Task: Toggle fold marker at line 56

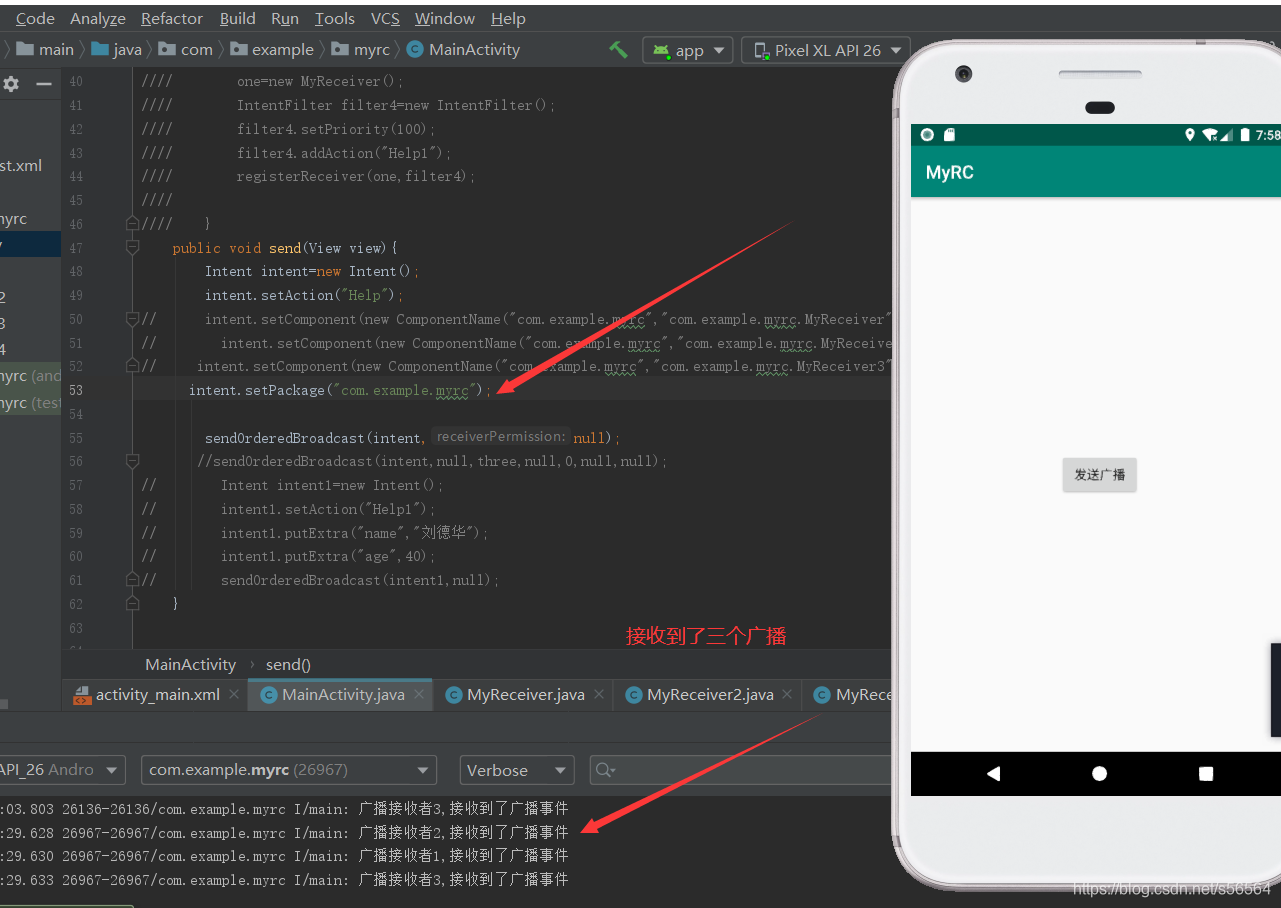Action: pyautogui.click(x=133, y=461)
